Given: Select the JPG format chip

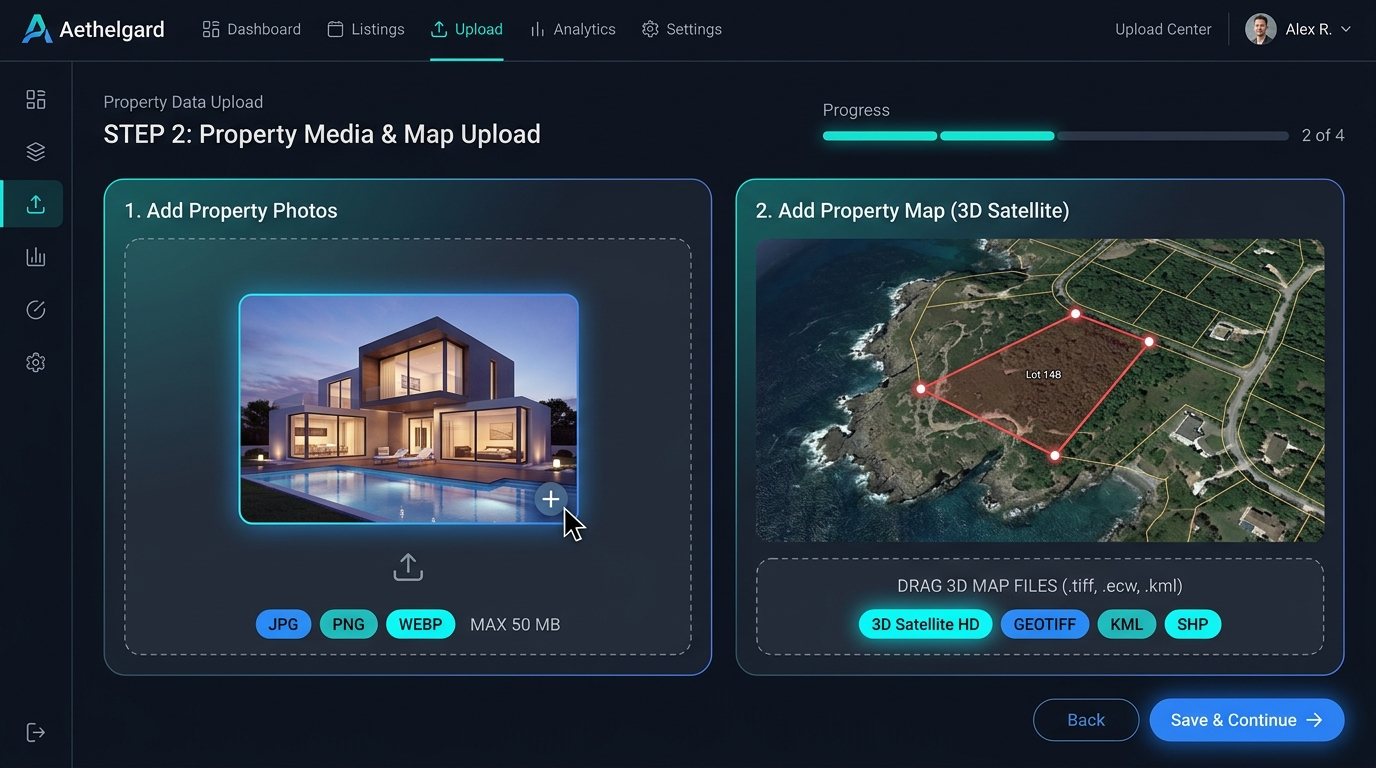Looking at the screenshot, I should pyautogui.click(x=284, y=624).
